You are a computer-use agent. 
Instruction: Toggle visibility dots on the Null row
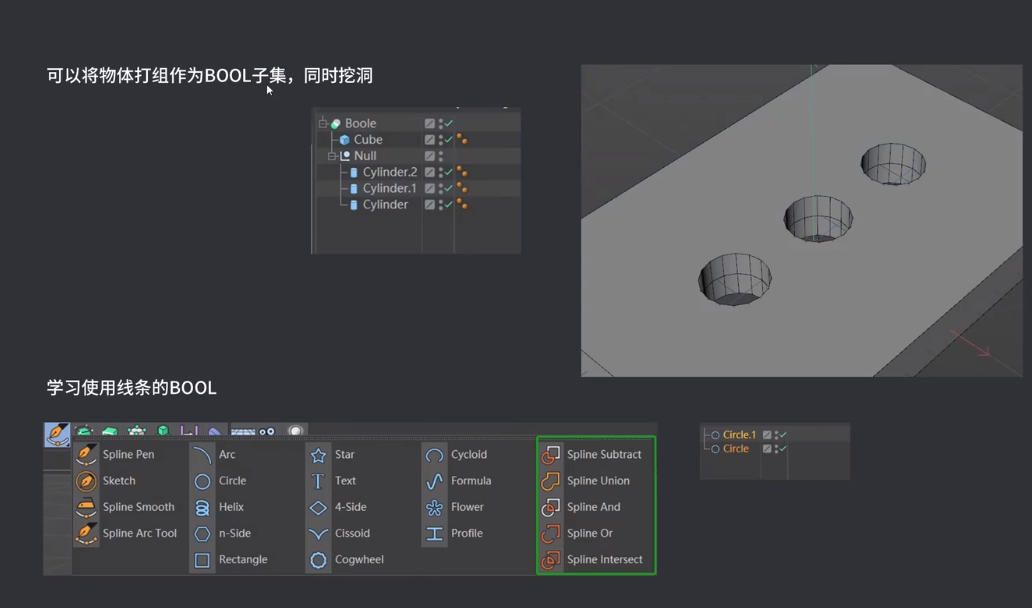click(x=441, y=156)
